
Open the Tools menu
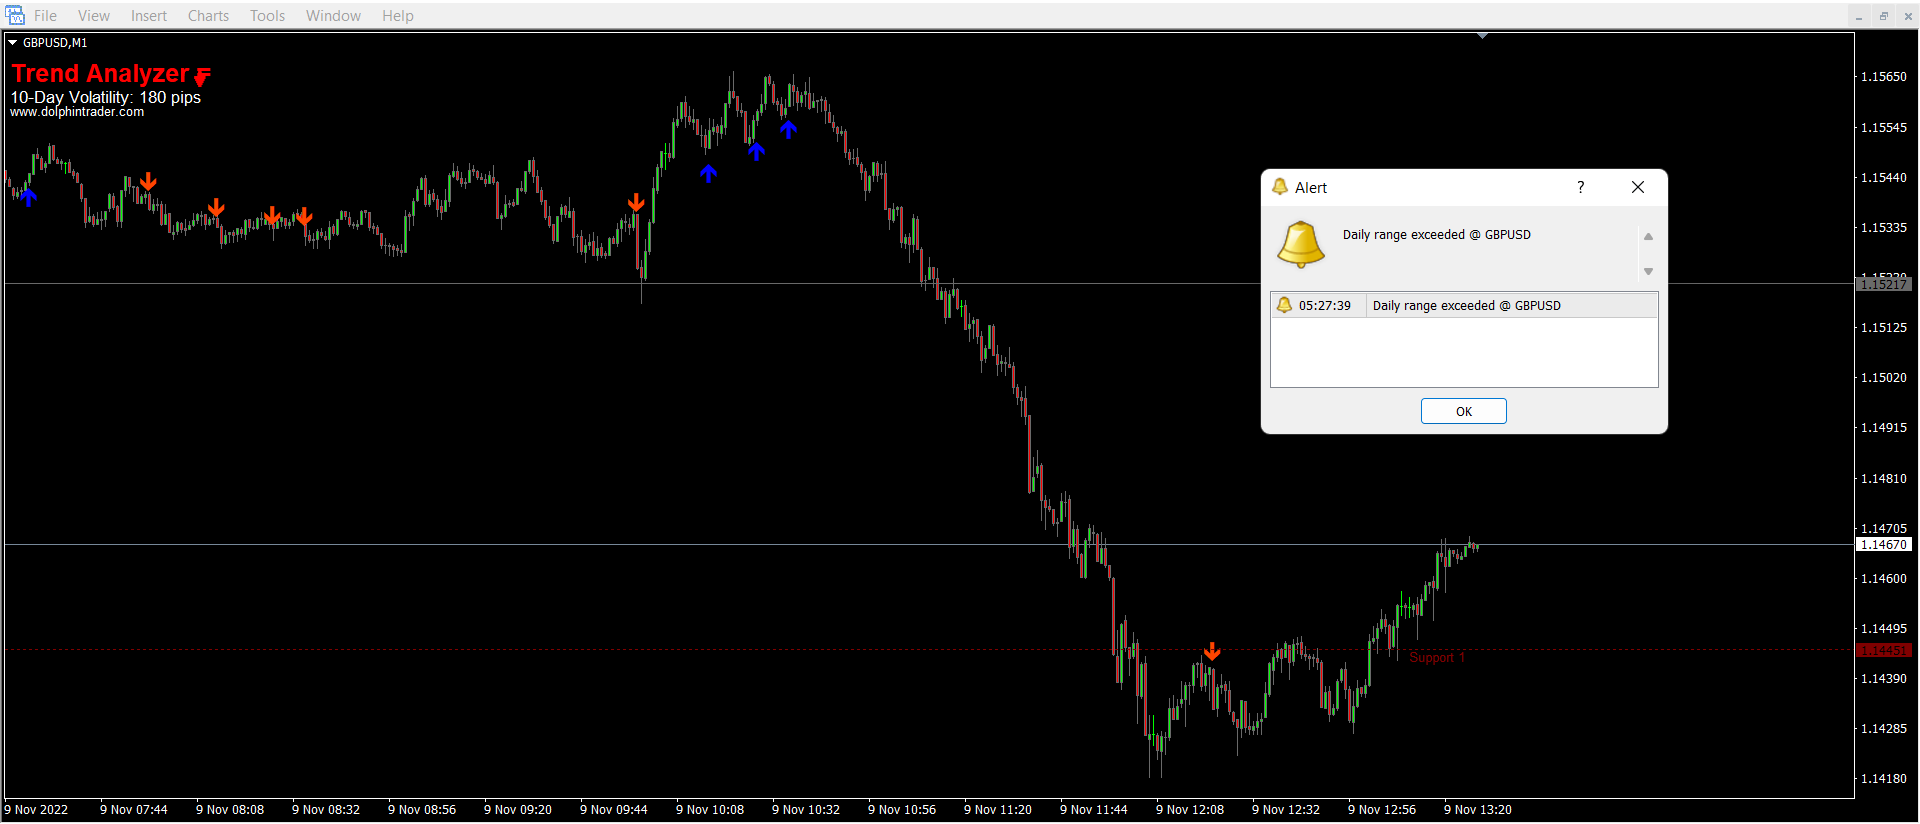click(x=267, y=16)
